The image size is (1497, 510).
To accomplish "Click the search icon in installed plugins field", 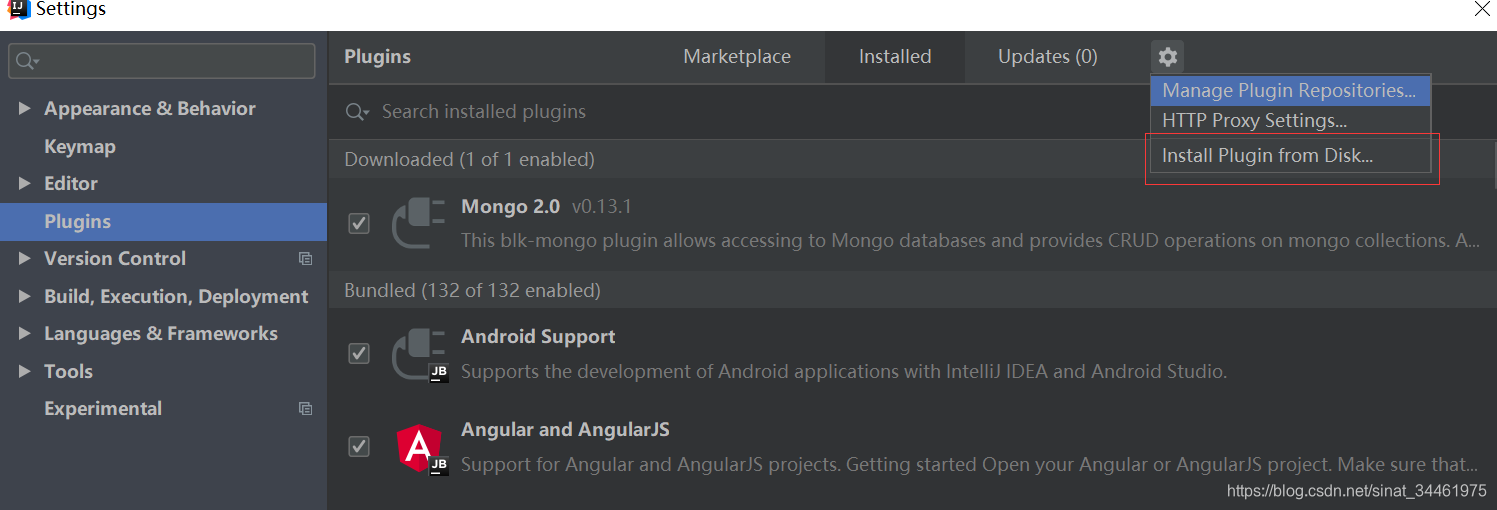I will tap(357, 112).
